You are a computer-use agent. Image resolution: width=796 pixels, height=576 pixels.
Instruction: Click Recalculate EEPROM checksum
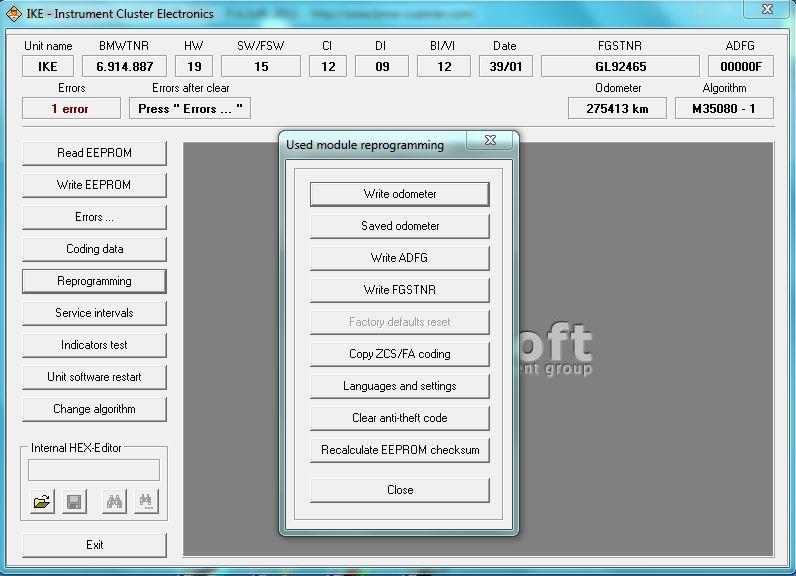400,450
